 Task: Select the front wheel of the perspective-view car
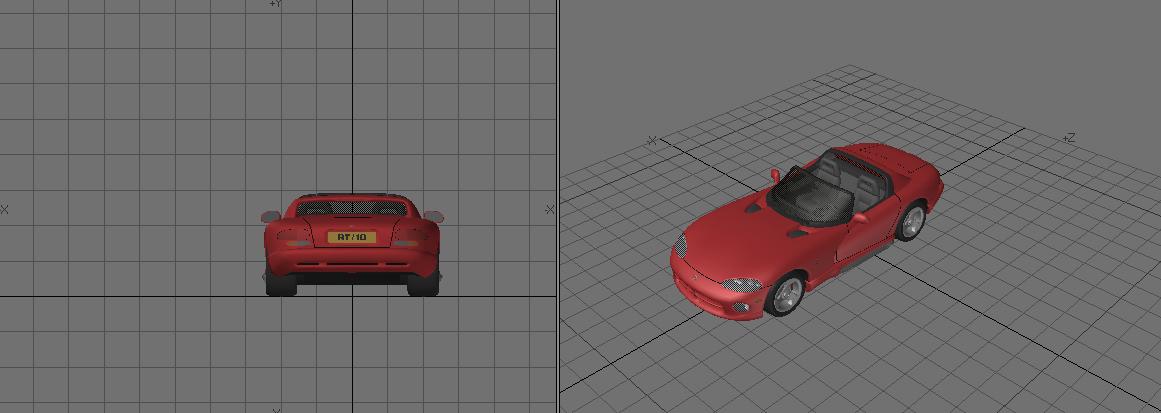point(785,294)
